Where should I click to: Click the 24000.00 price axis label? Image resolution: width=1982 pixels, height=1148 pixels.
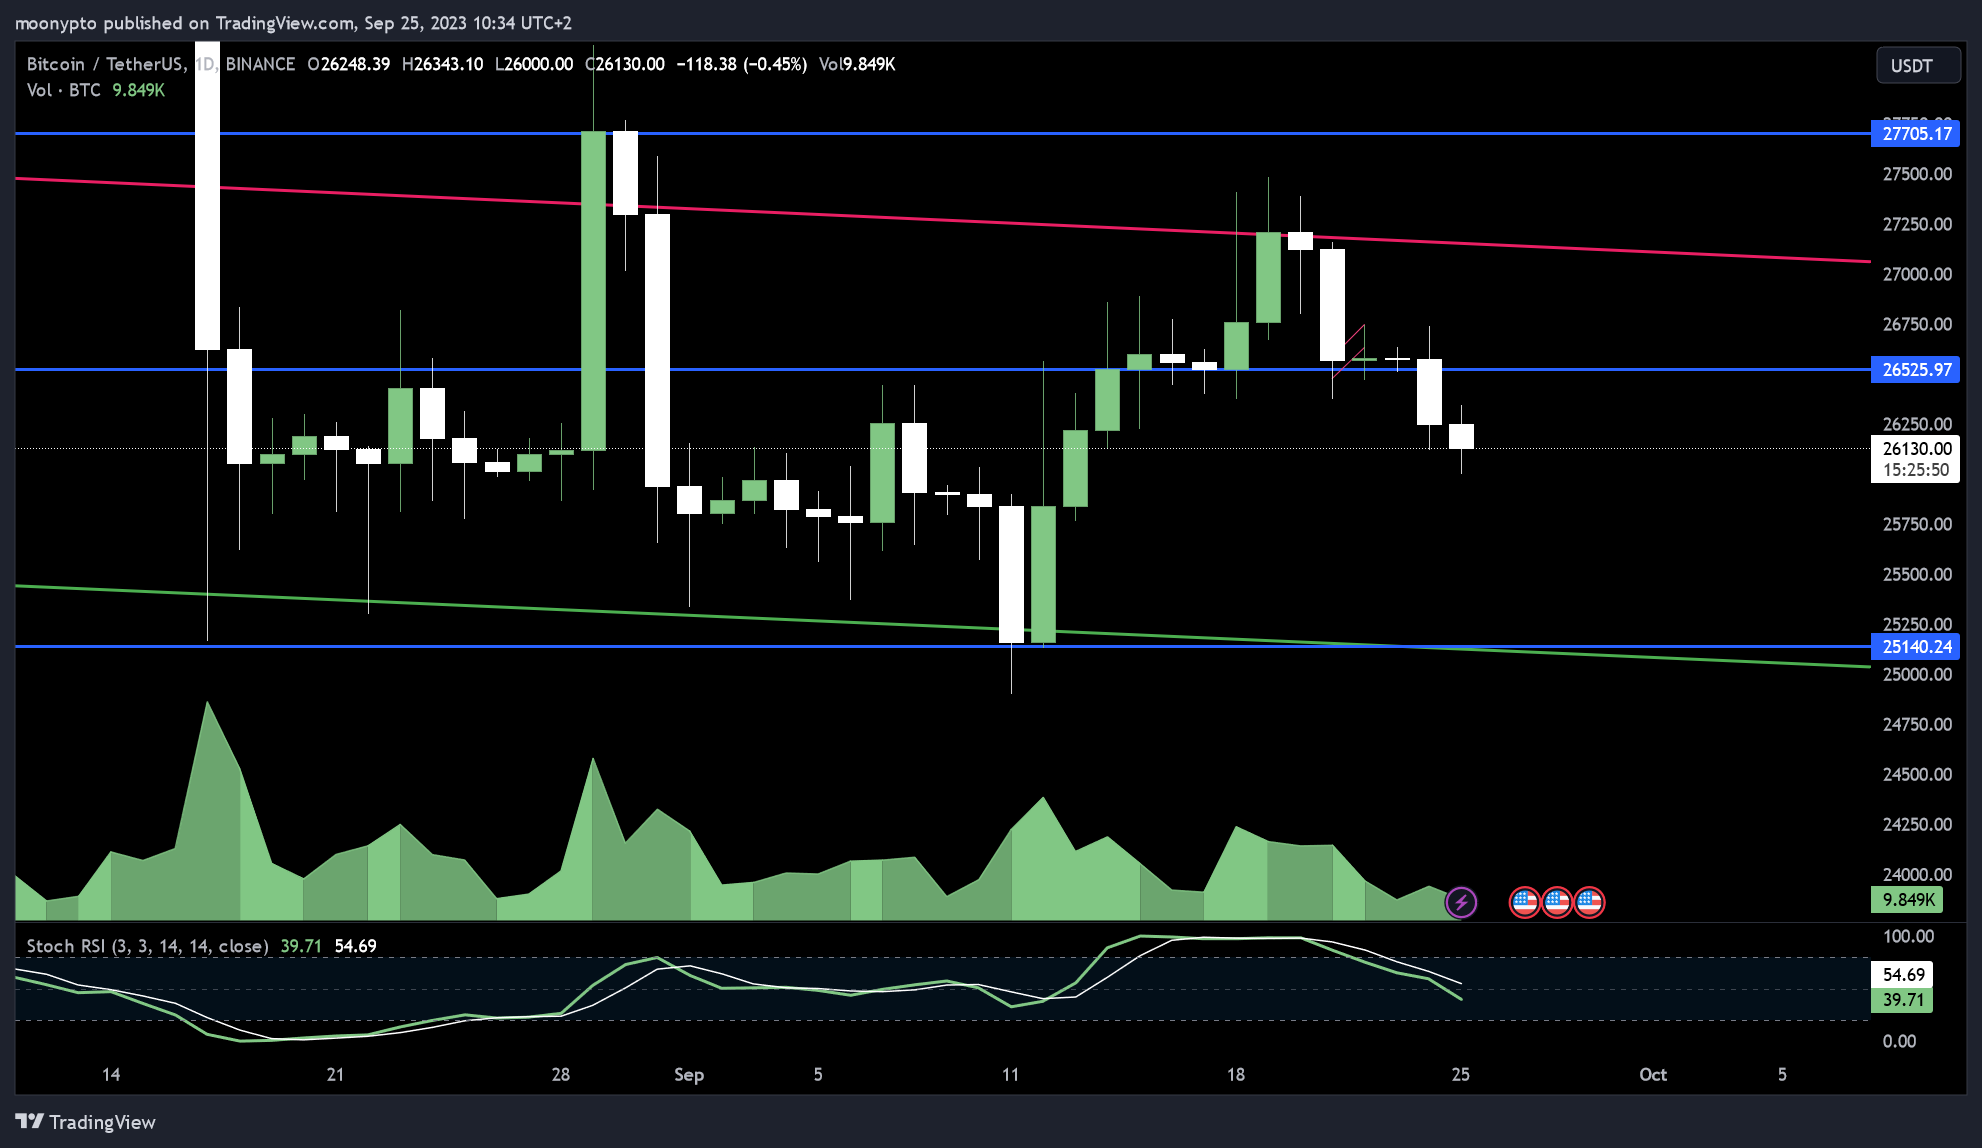[x=1917, y=874]
